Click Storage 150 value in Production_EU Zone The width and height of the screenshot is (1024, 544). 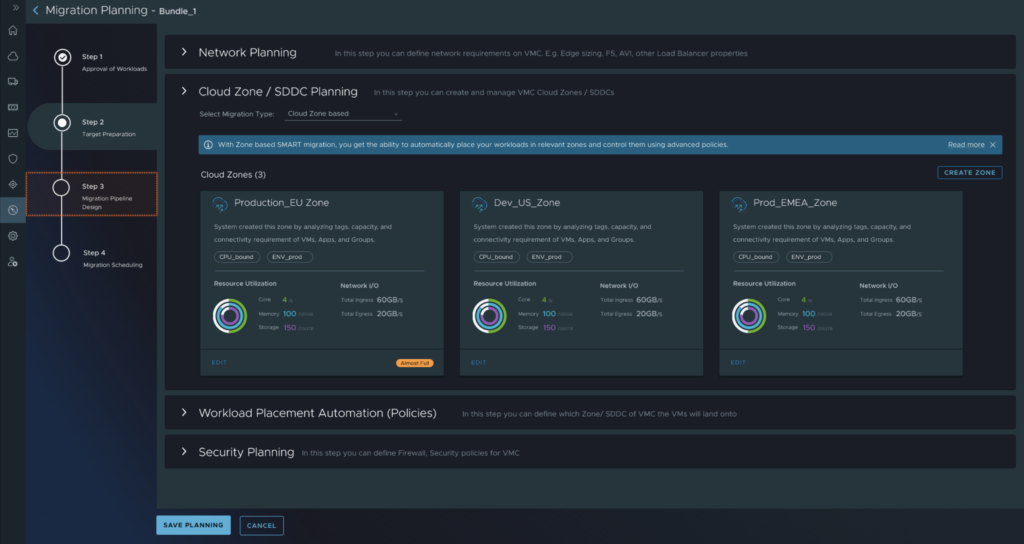pyautogui.click(x=290, y=328)
